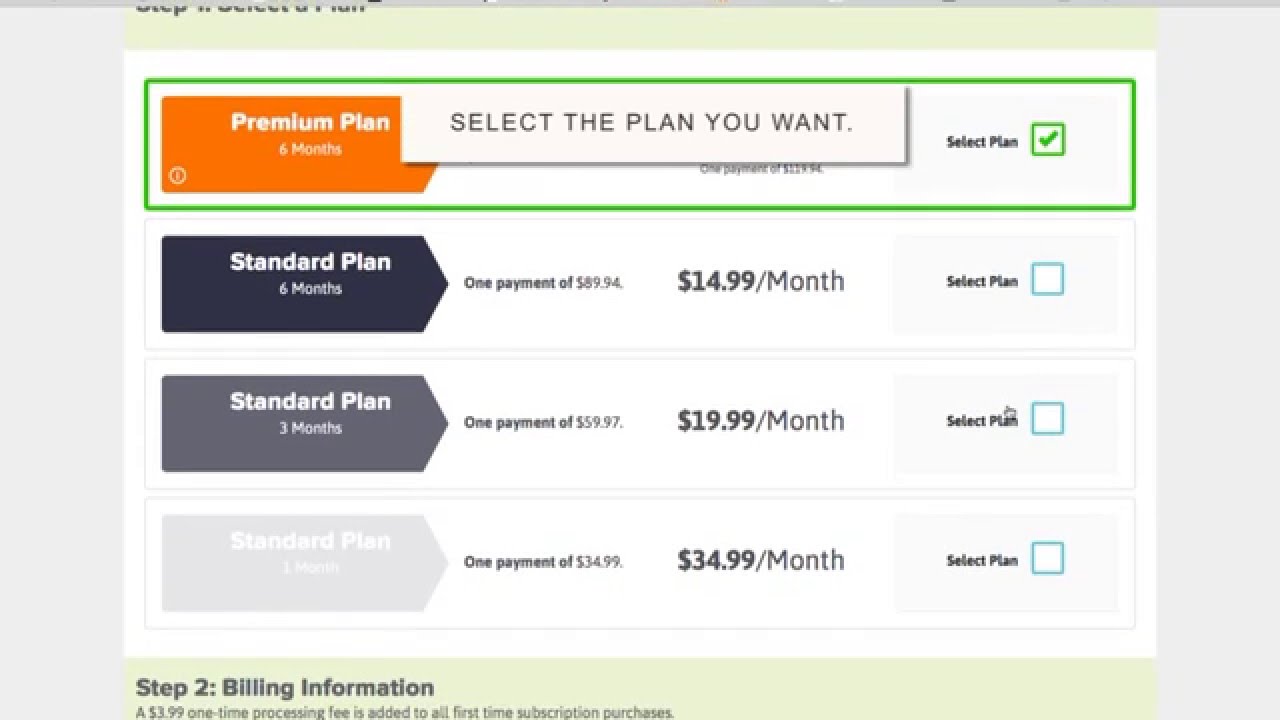
Task: Click the "One payment of $59.97" text
Action: click(x=543, y=423)
